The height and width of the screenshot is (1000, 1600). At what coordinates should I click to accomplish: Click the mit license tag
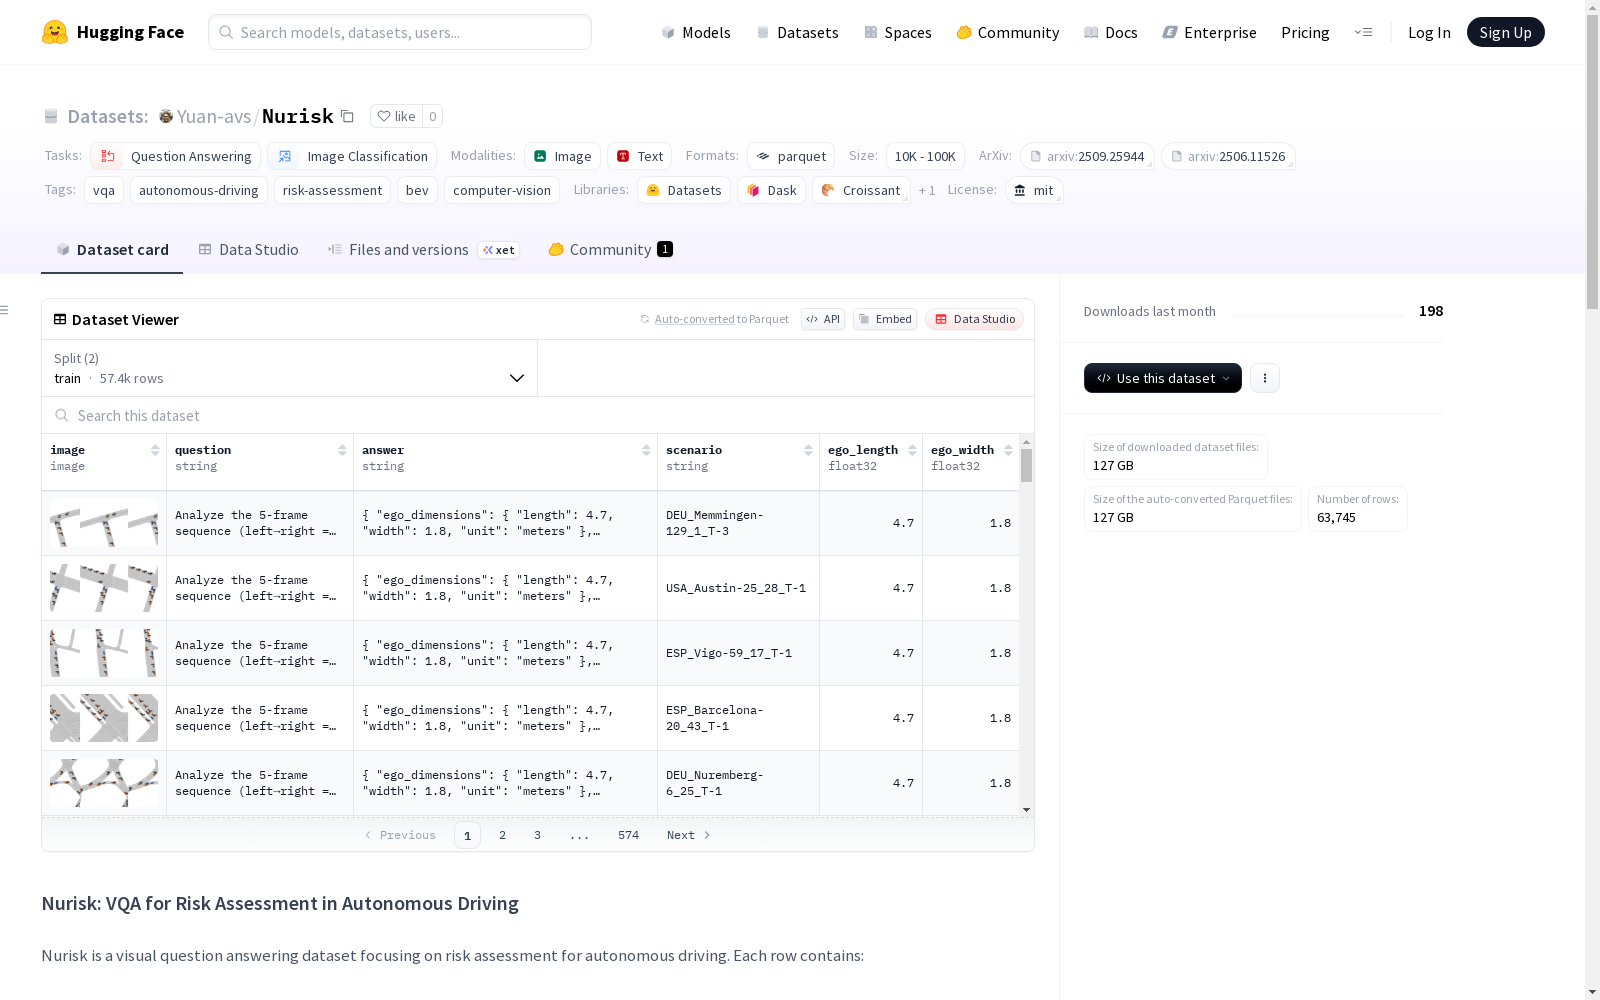coord(1033,190)
